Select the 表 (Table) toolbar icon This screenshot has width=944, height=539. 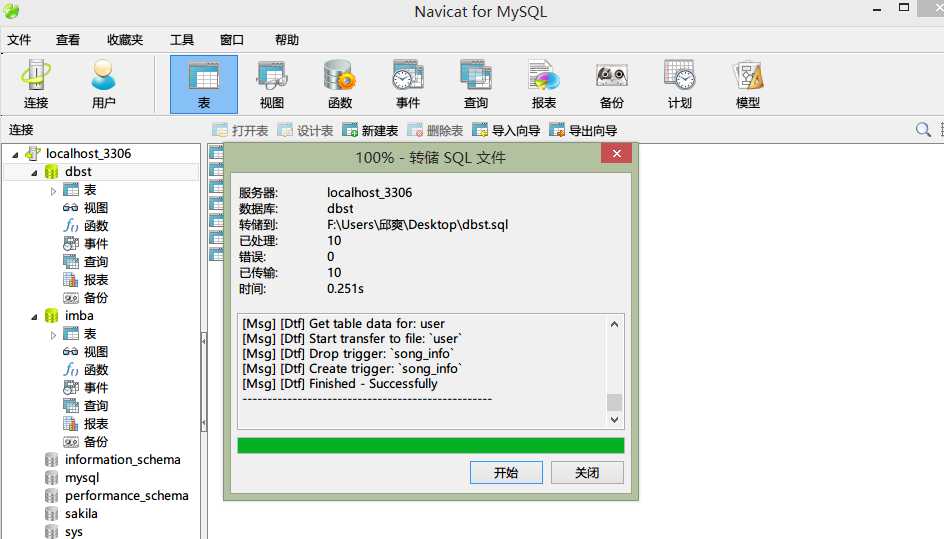tap(203, 84)
